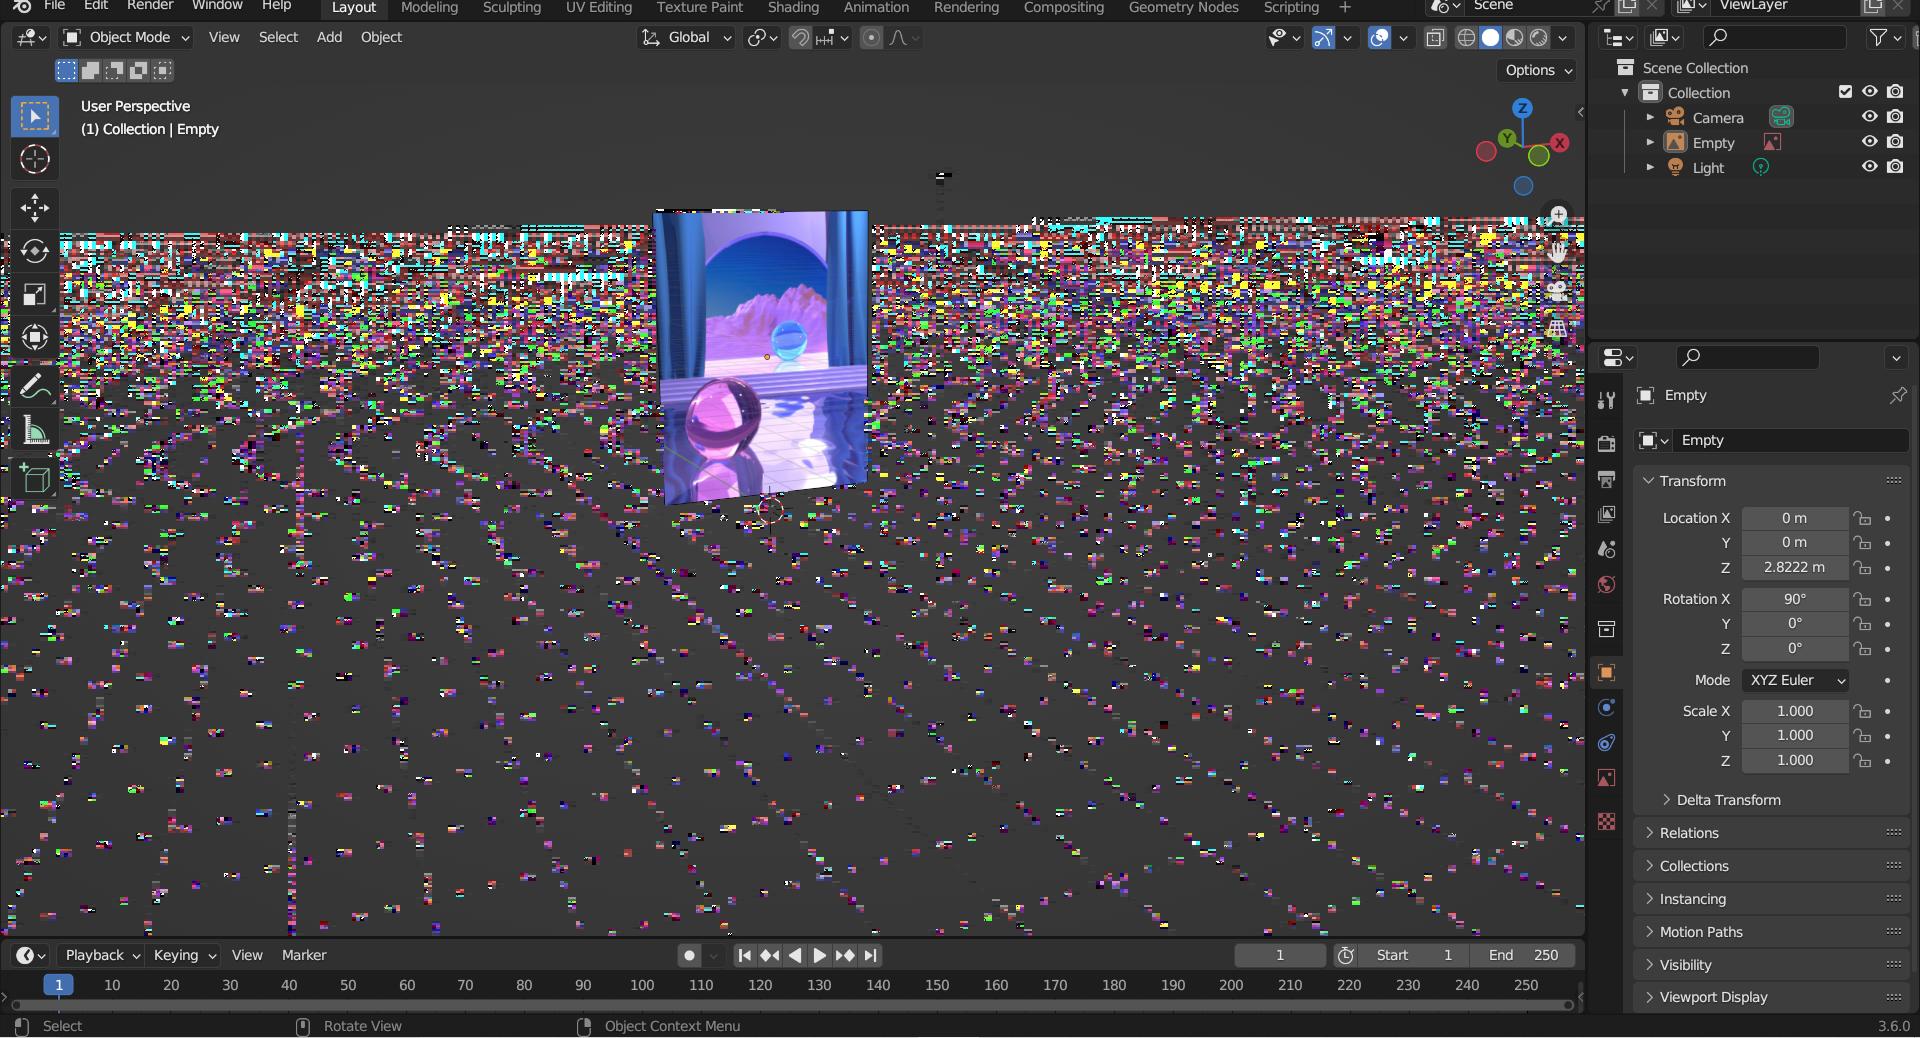This screenshot has height=1038, width=1920.
Task: Open the Playback popover
Action: pos(101,956)
